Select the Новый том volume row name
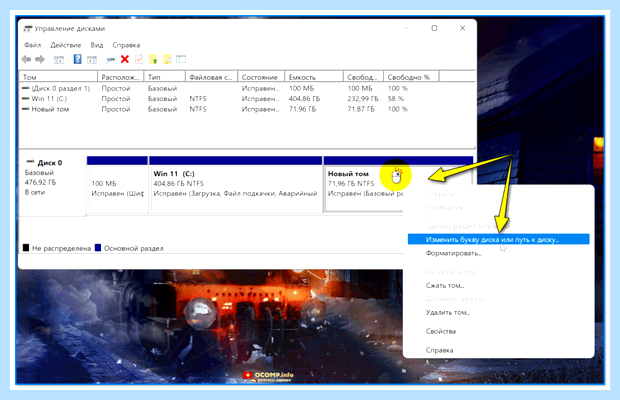 tap(50, 109)
